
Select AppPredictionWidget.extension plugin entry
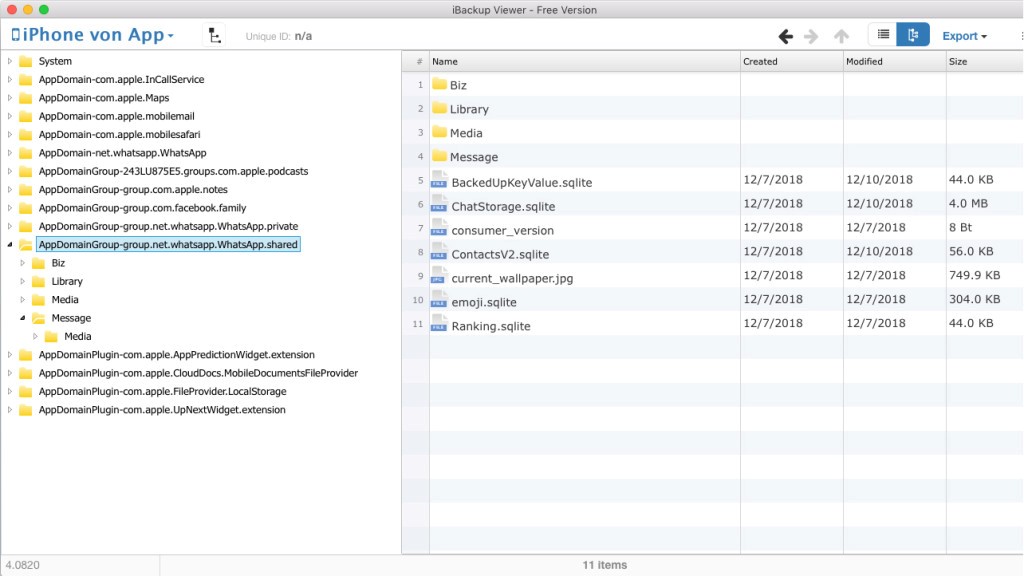tap(176, 355)
